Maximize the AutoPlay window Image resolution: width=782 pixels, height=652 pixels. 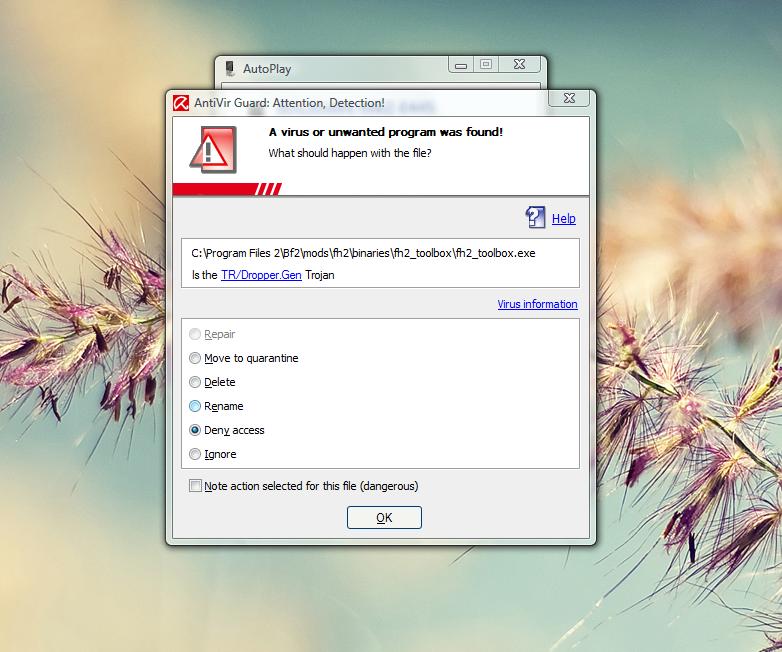486,64
